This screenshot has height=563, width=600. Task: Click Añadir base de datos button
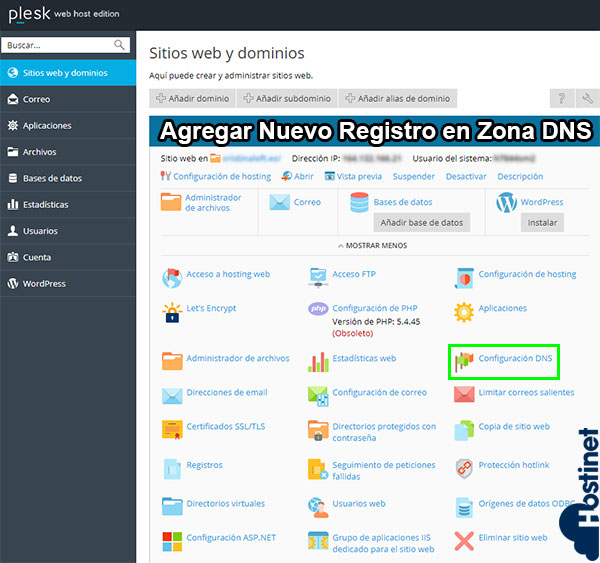click(422, 222)
